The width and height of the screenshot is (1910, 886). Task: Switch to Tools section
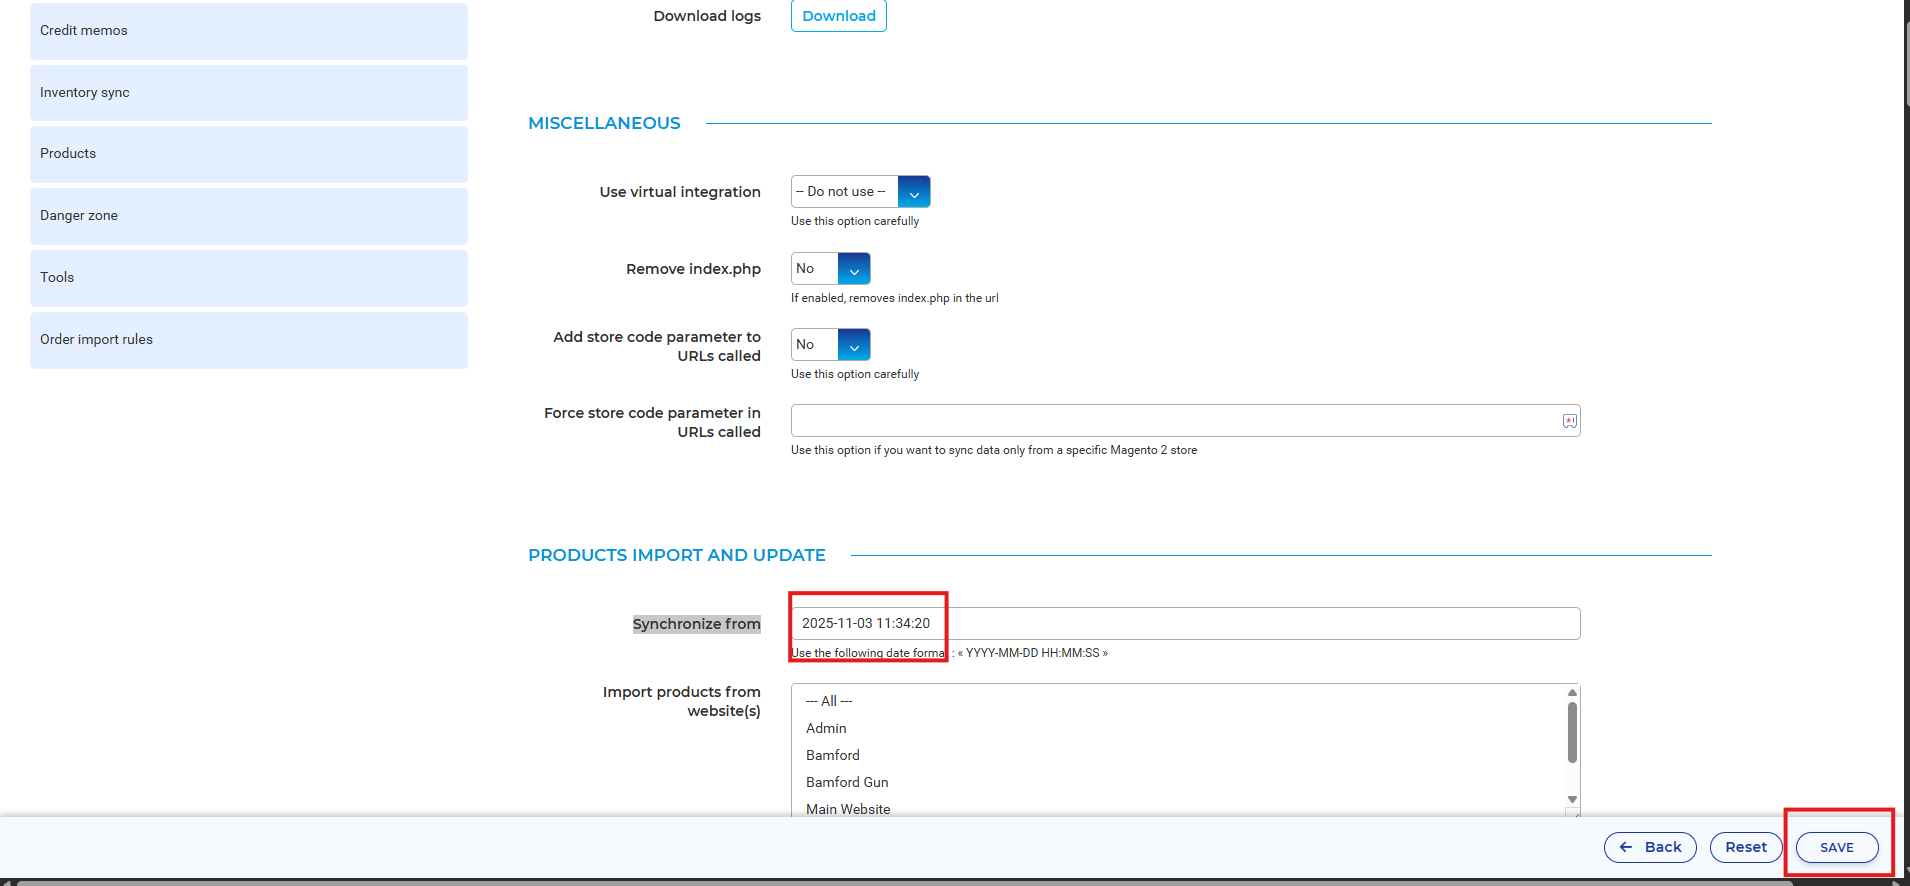click(x=248, y=278)
